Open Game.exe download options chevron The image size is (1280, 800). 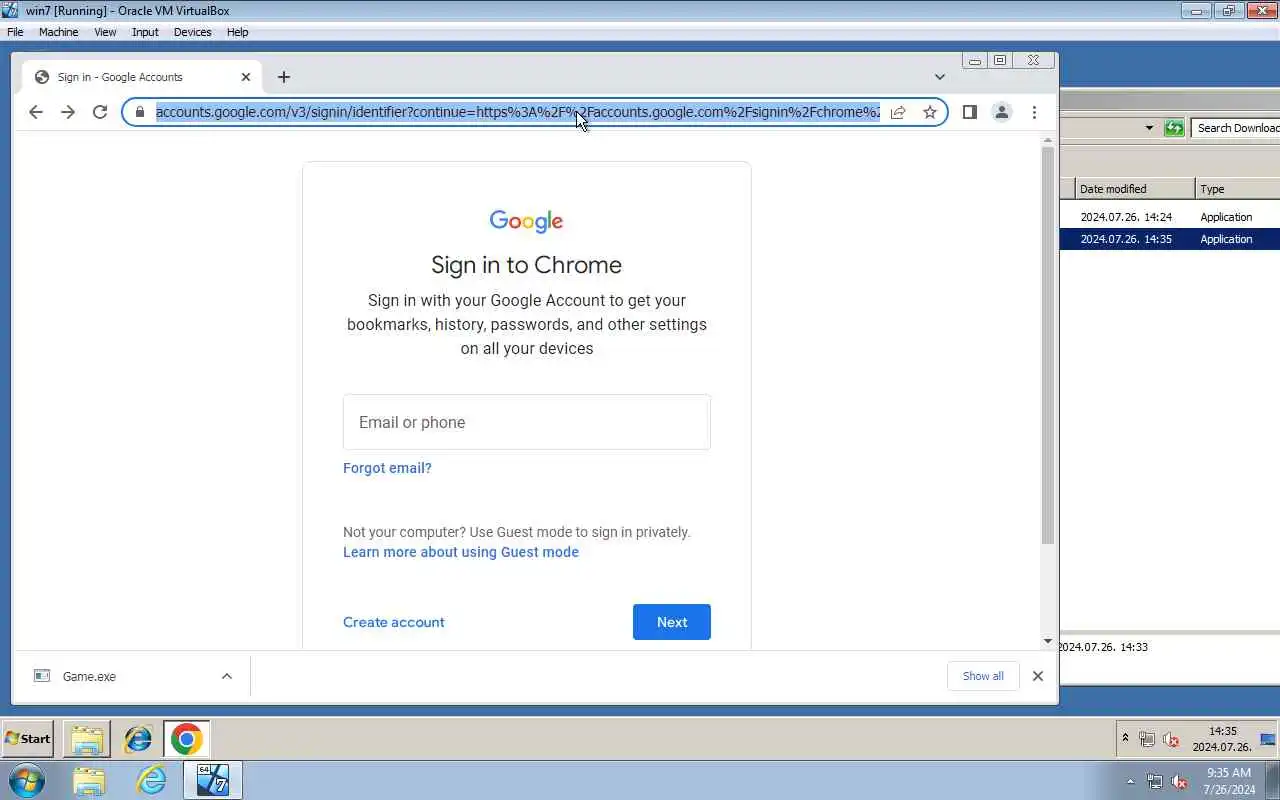point(227,676)
